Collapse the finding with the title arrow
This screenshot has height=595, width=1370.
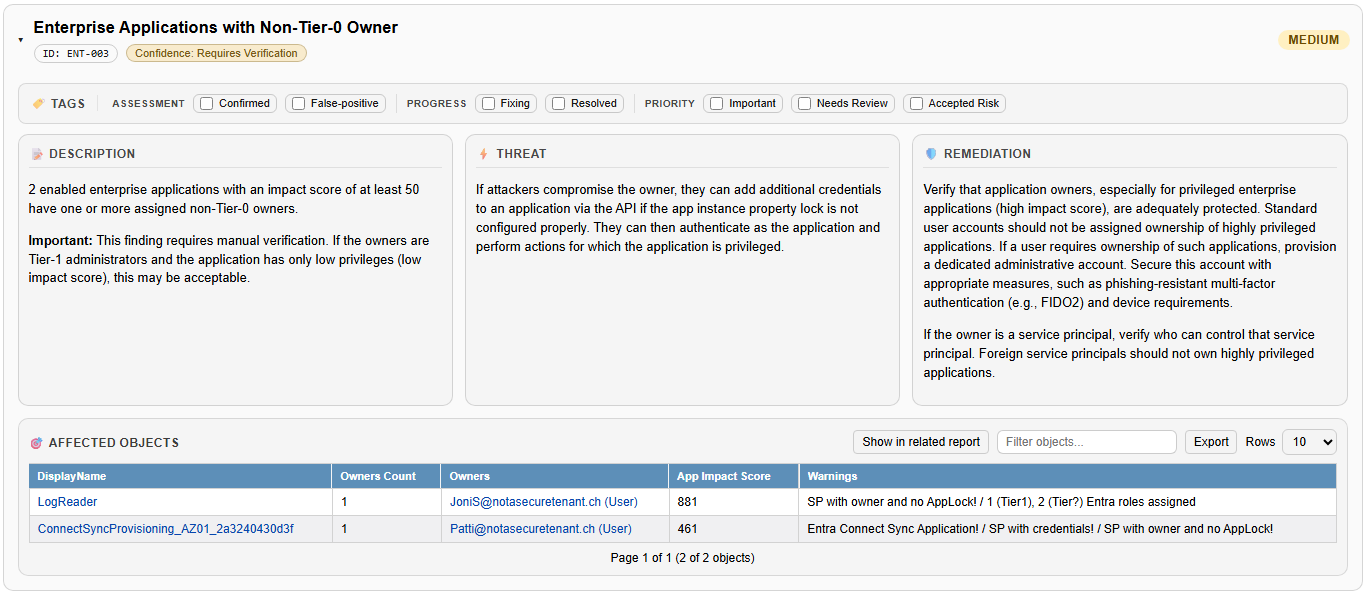pyautogui.click(x=20, y=40)
